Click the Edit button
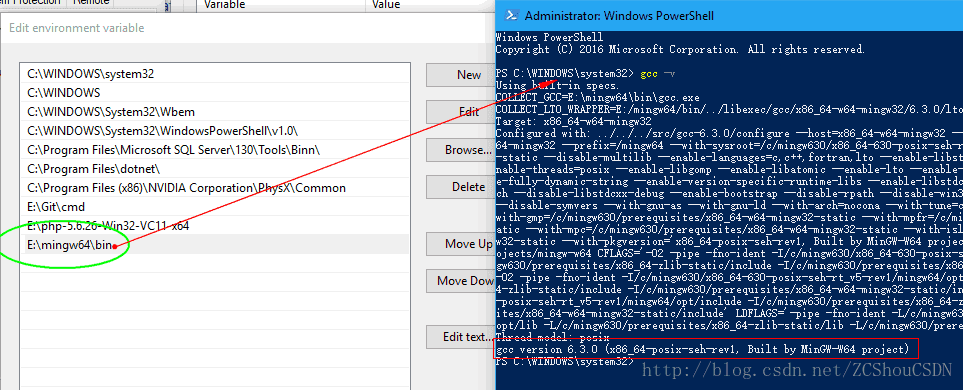This screenshot has width=963, height=390. [x=461, y=112]
